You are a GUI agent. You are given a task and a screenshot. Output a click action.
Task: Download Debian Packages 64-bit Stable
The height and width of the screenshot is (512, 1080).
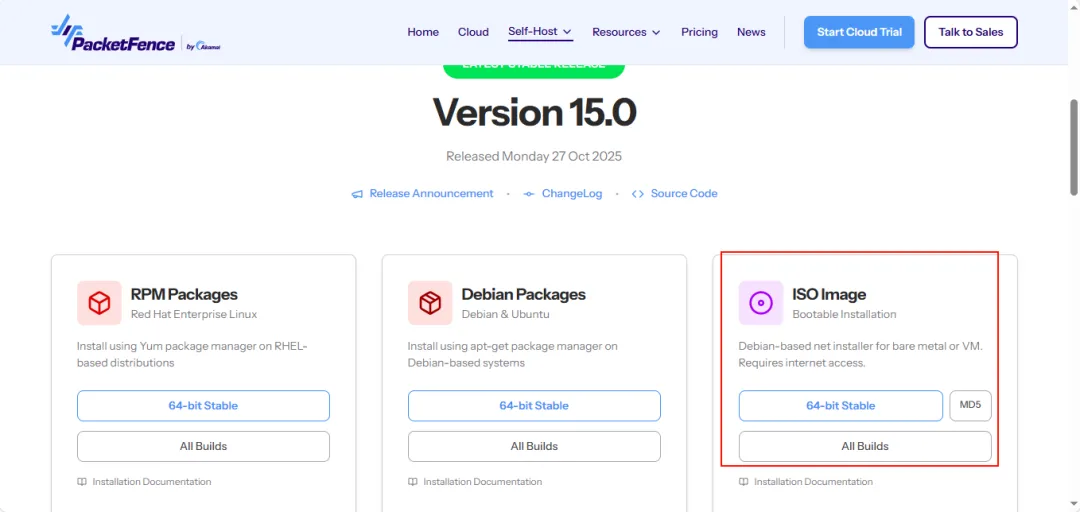(534, 406)
